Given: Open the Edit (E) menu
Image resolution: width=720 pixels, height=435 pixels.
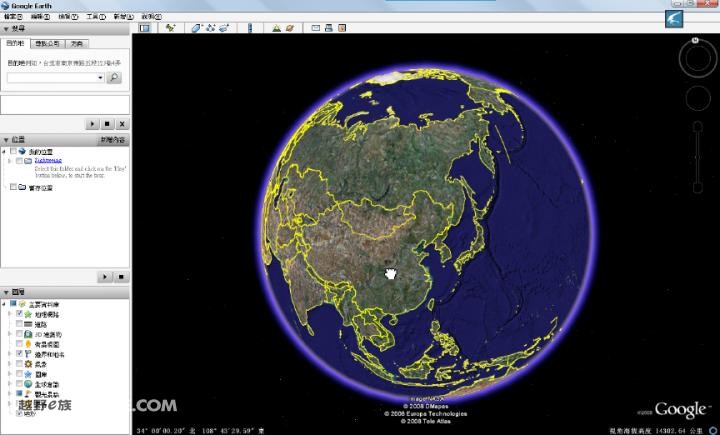Looking at the screenshot, I should coord(40,17).
